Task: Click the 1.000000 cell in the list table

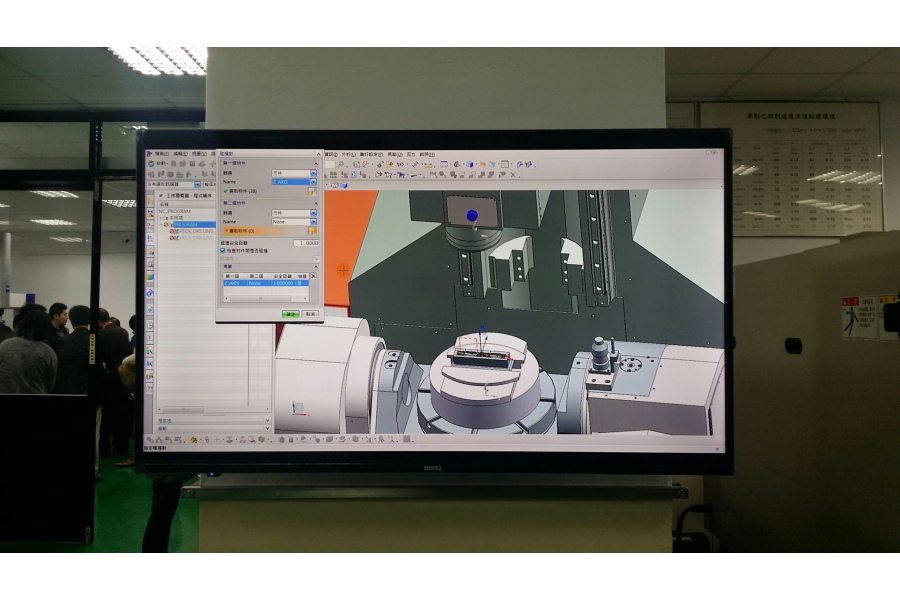Action: pos(282,283)
